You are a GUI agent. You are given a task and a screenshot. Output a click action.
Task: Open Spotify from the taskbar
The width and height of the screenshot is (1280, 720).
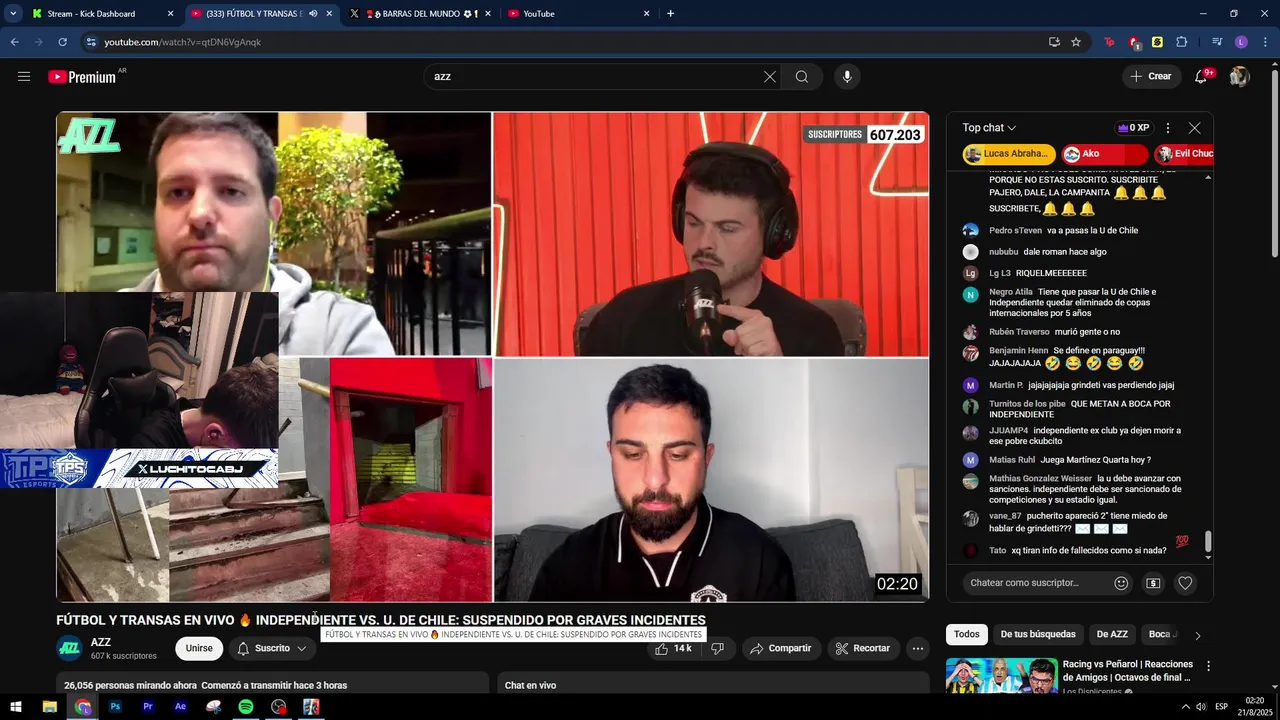[x=246, y=707]
